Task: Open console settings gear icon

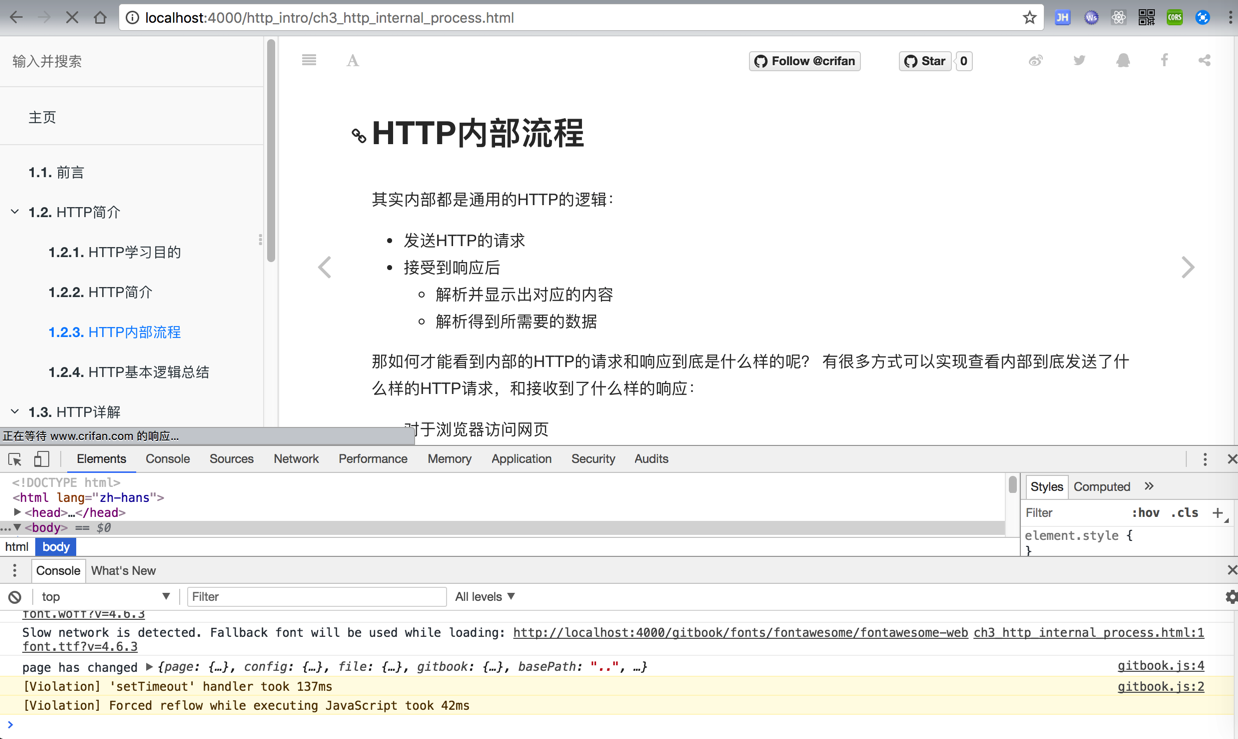Action: [1231, 597]
